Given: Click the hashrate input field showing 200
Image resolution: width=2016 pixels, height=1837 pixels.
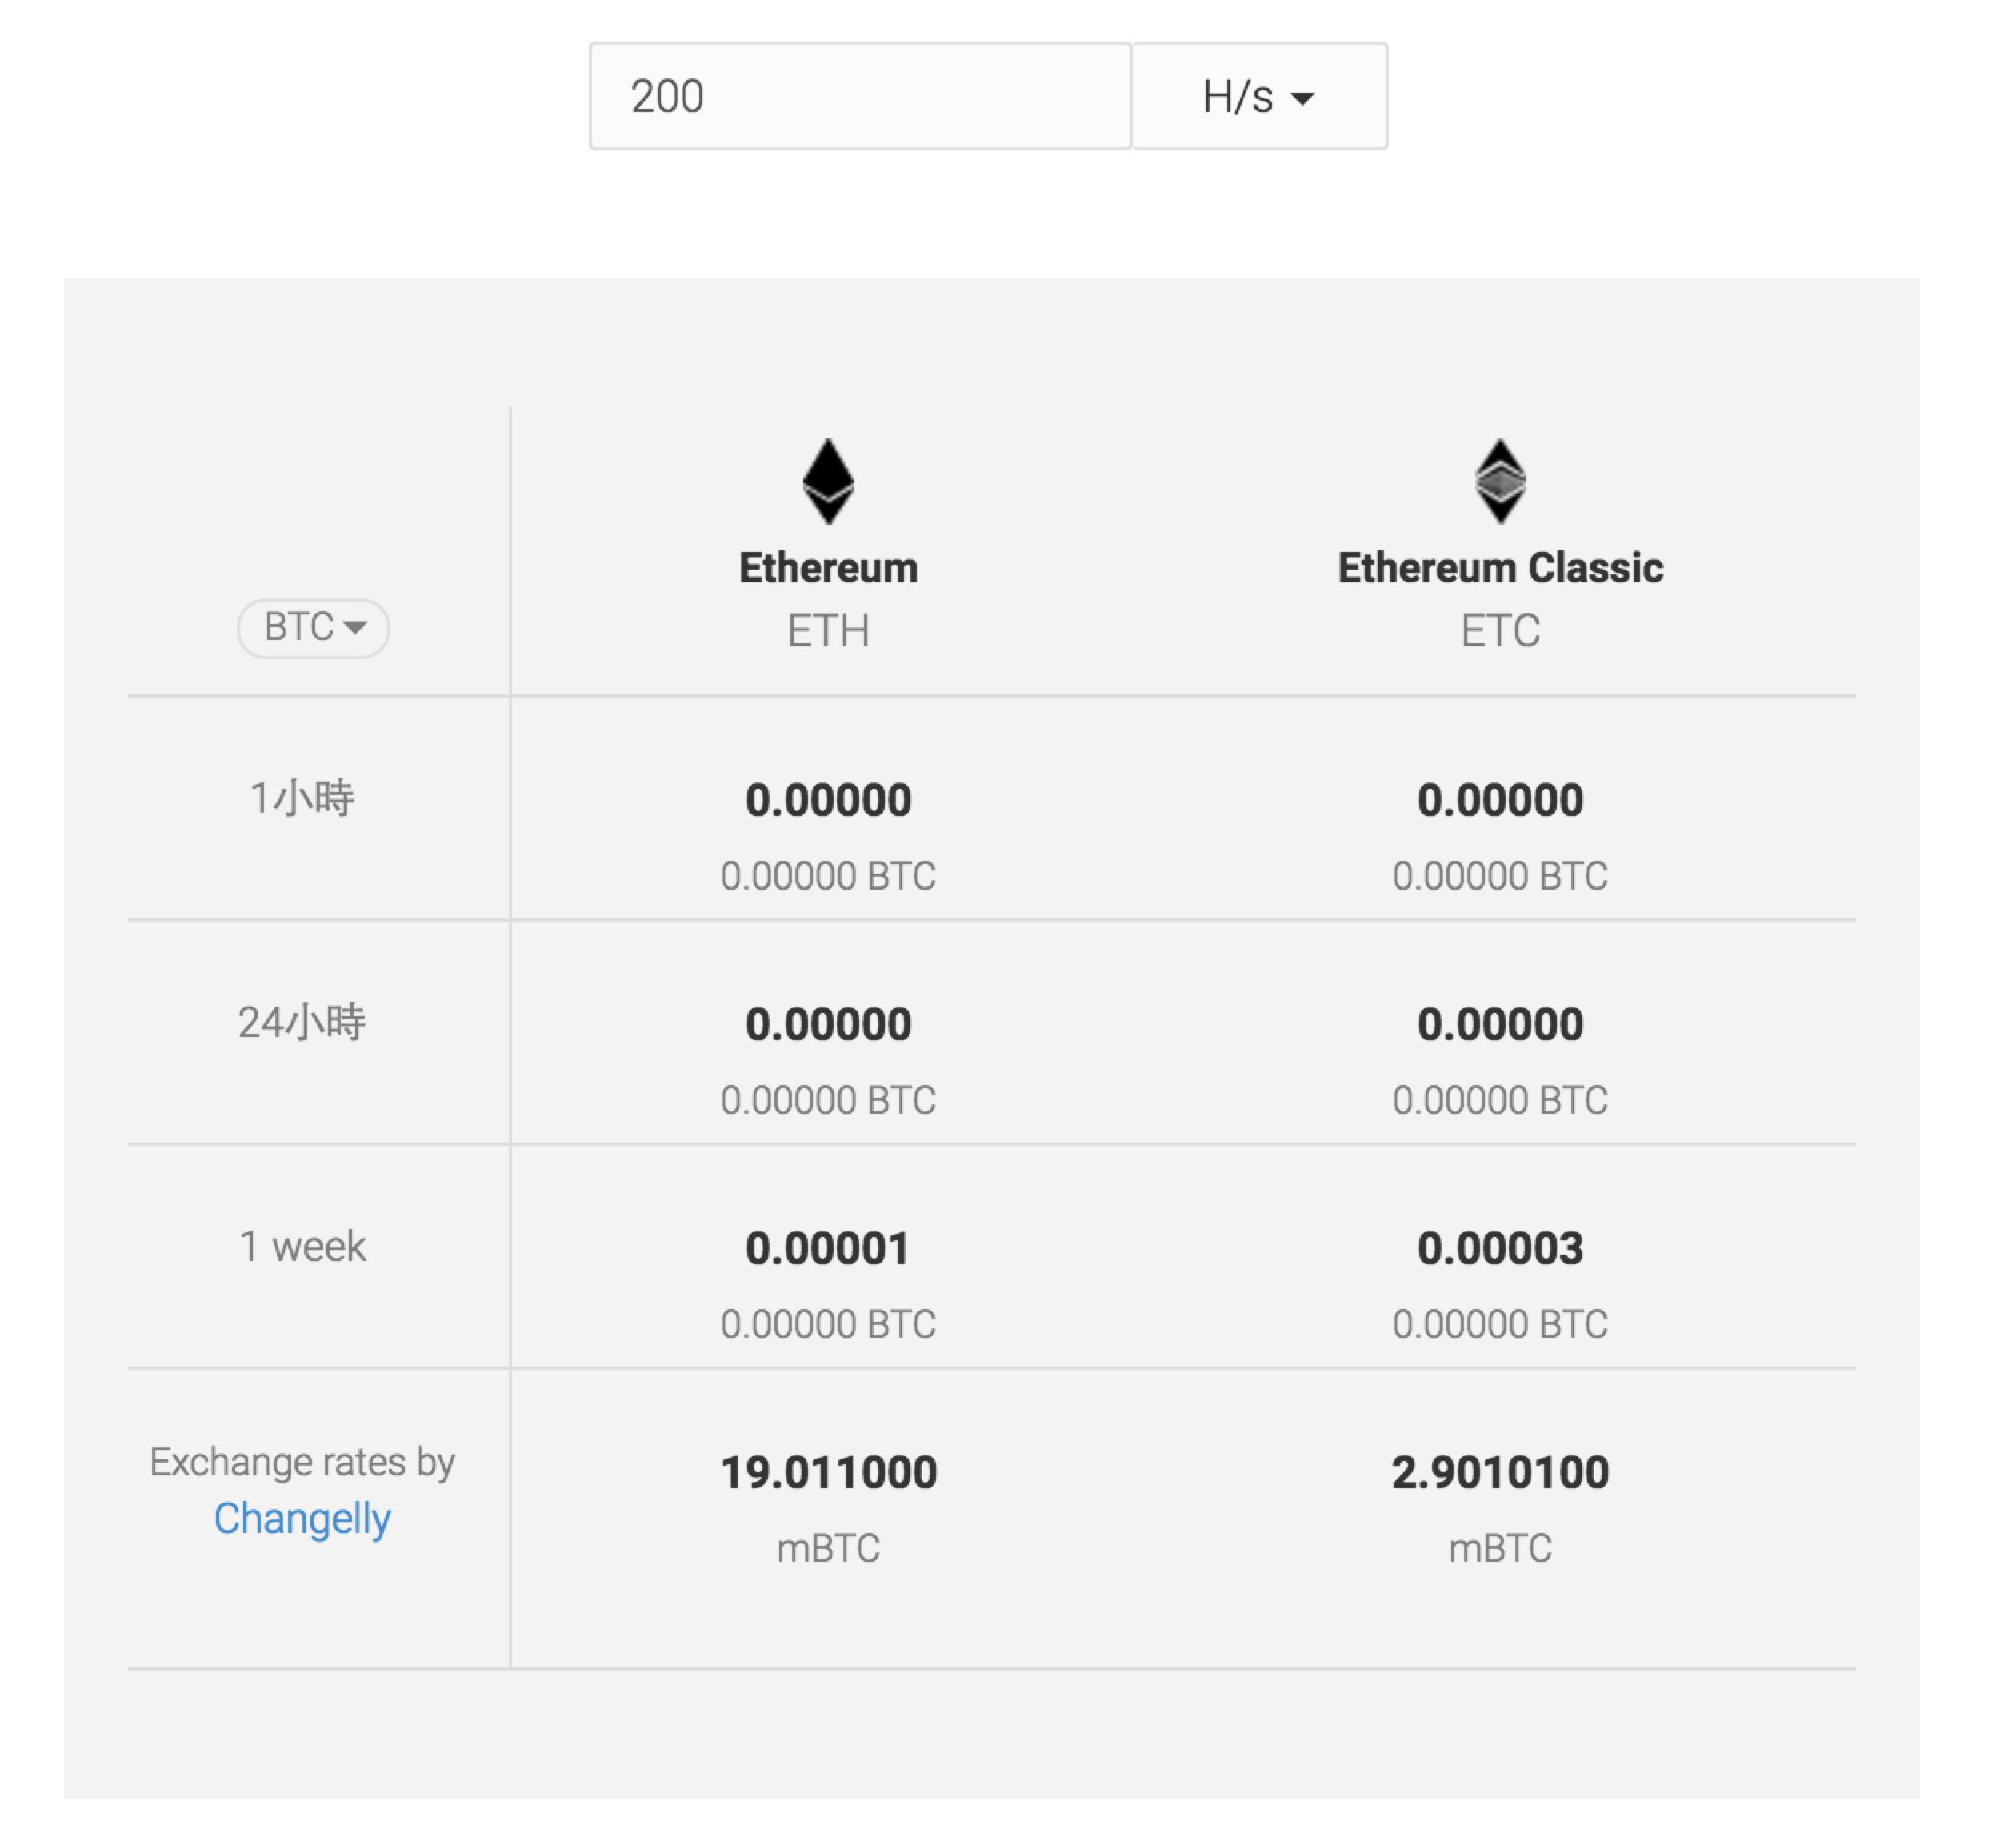Looking at the screenshot, I should pos(860,97).
